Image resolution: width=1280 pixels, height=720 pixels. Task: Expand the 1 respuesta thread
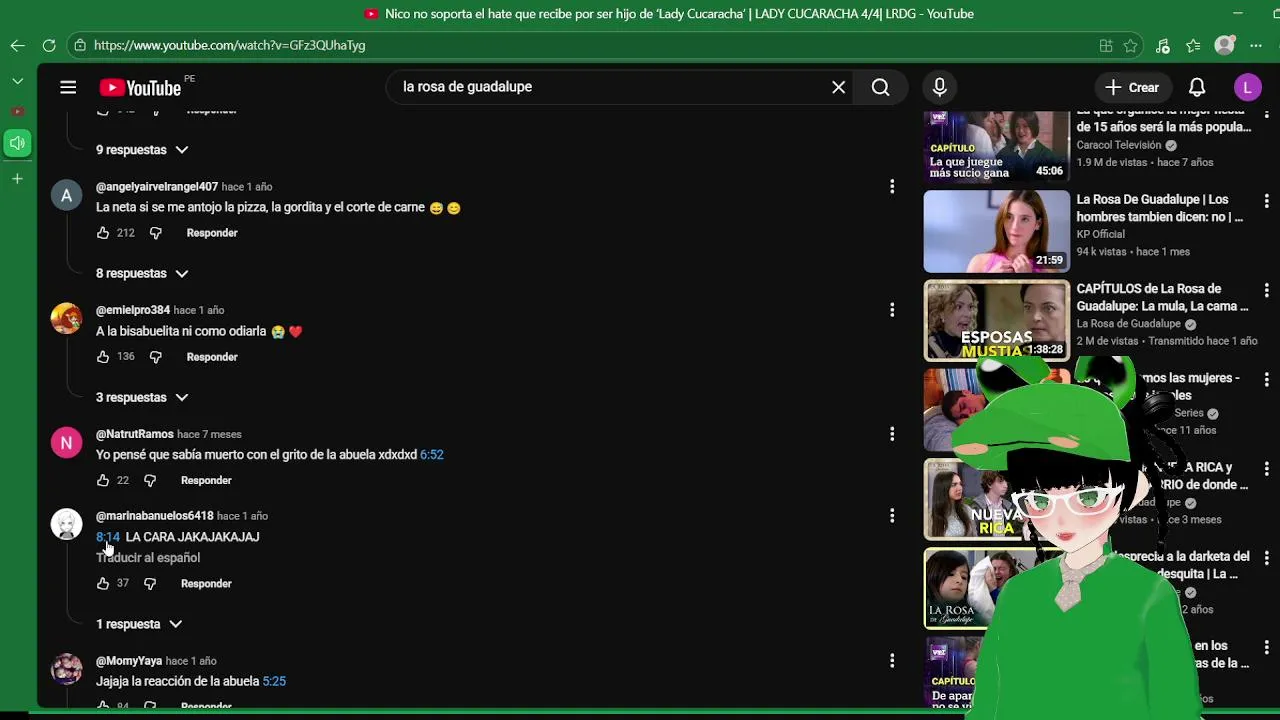point(138,624)
